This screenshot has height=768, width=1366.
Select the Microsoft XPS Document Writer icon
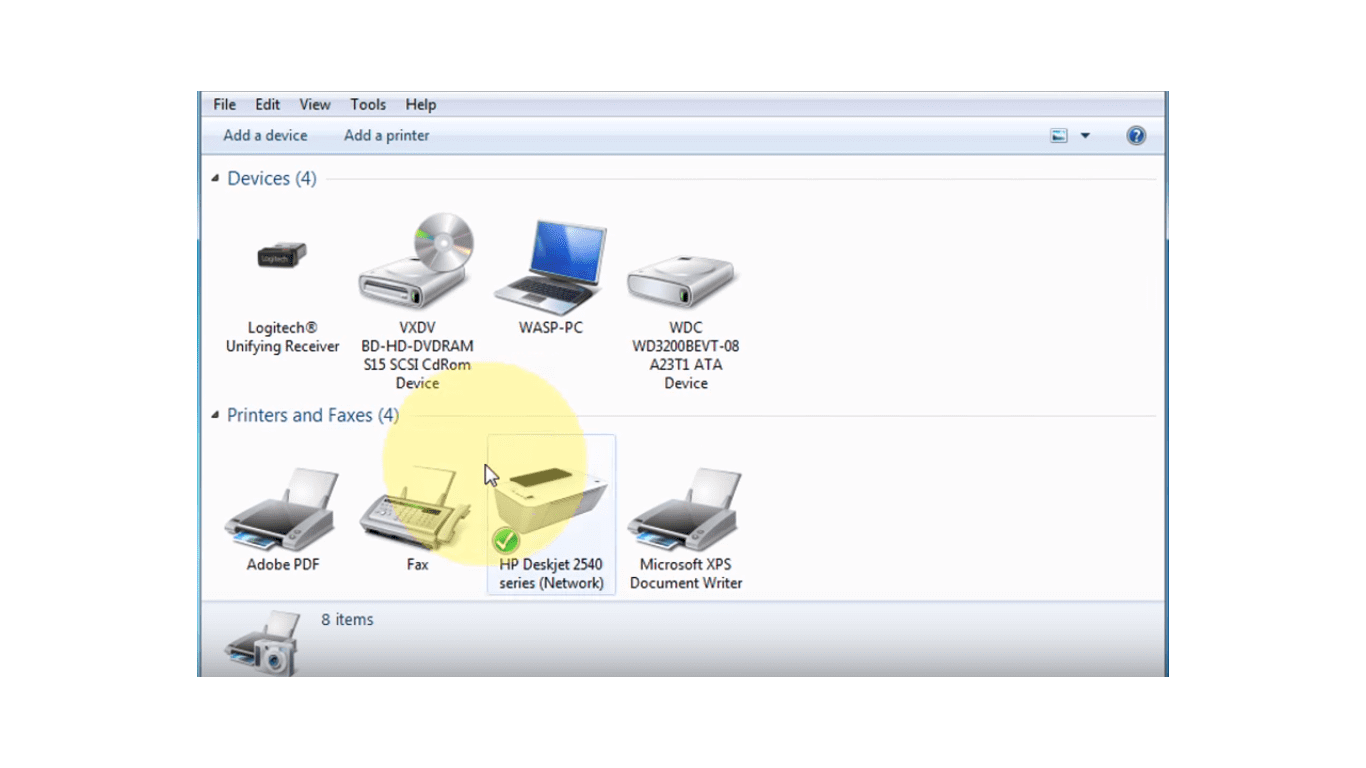pos(685,509)
